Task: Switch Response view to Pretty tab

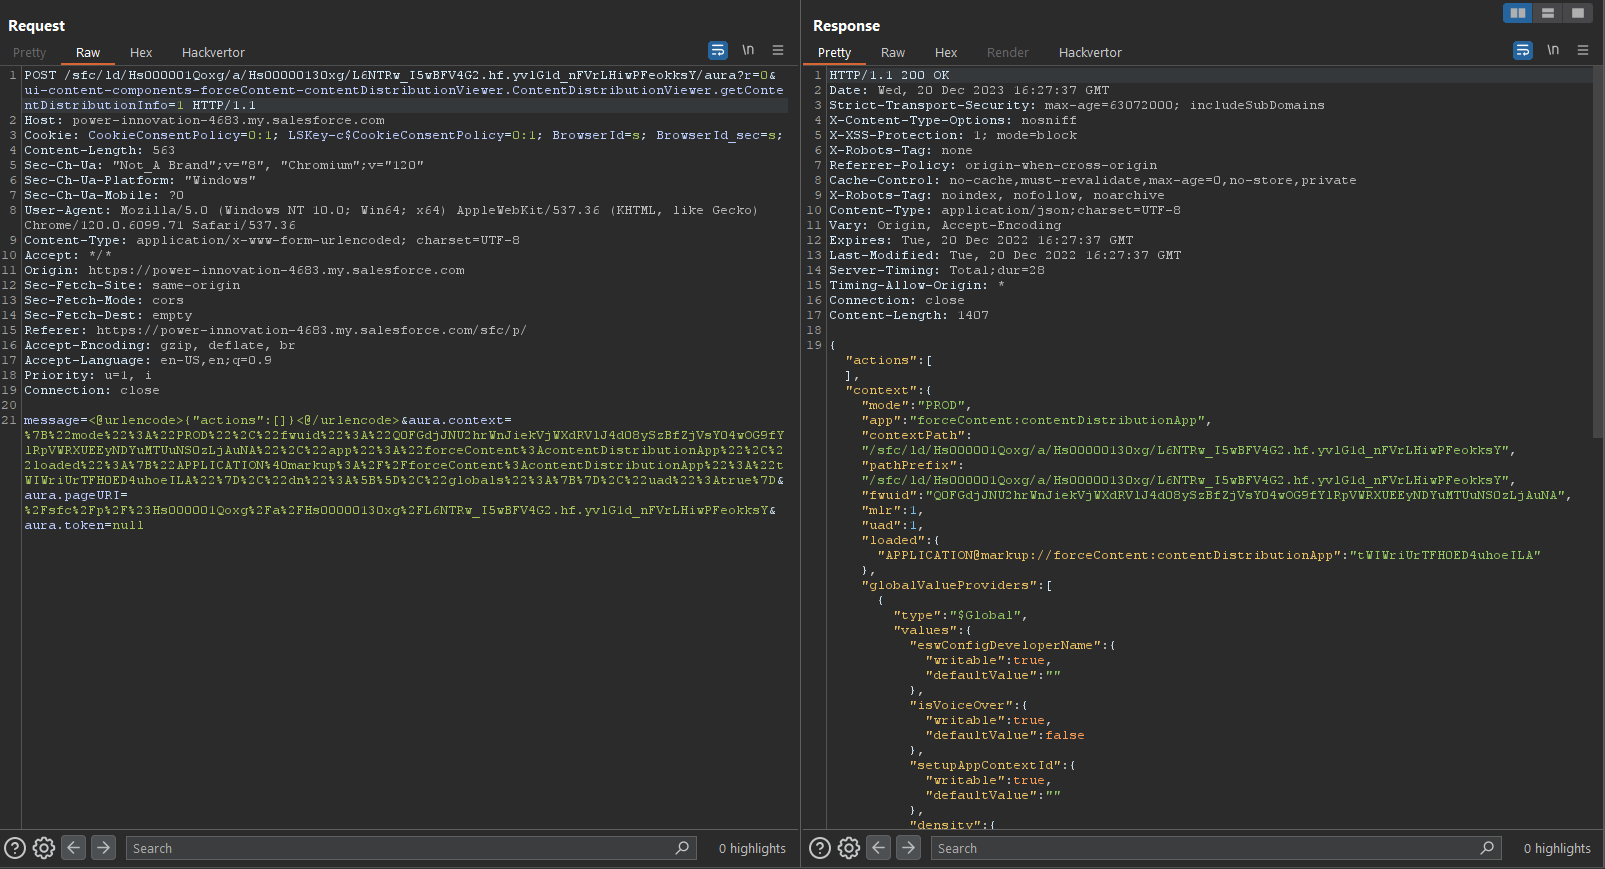Action: tap(834, 53)
